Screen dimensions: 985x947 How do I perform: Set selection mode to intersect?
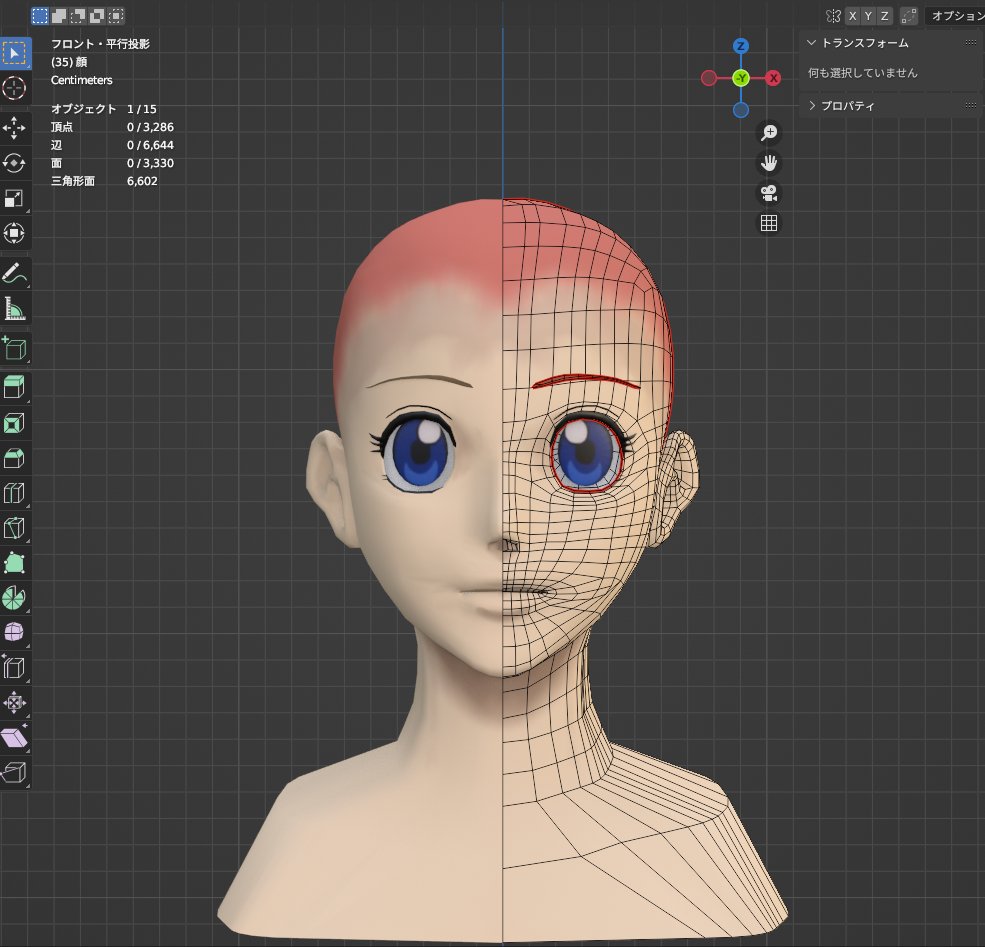(x=116, y=16)
